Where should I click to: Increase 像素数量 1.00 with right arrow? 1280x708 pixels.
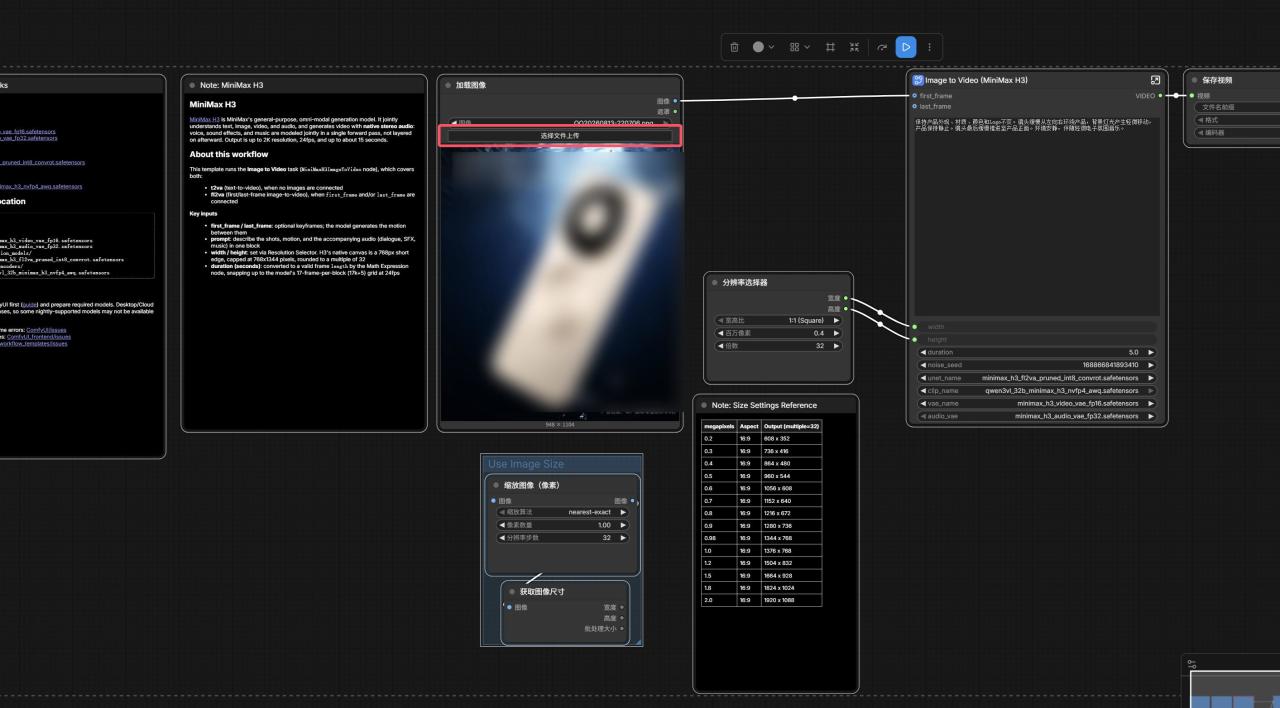point(623,525)
